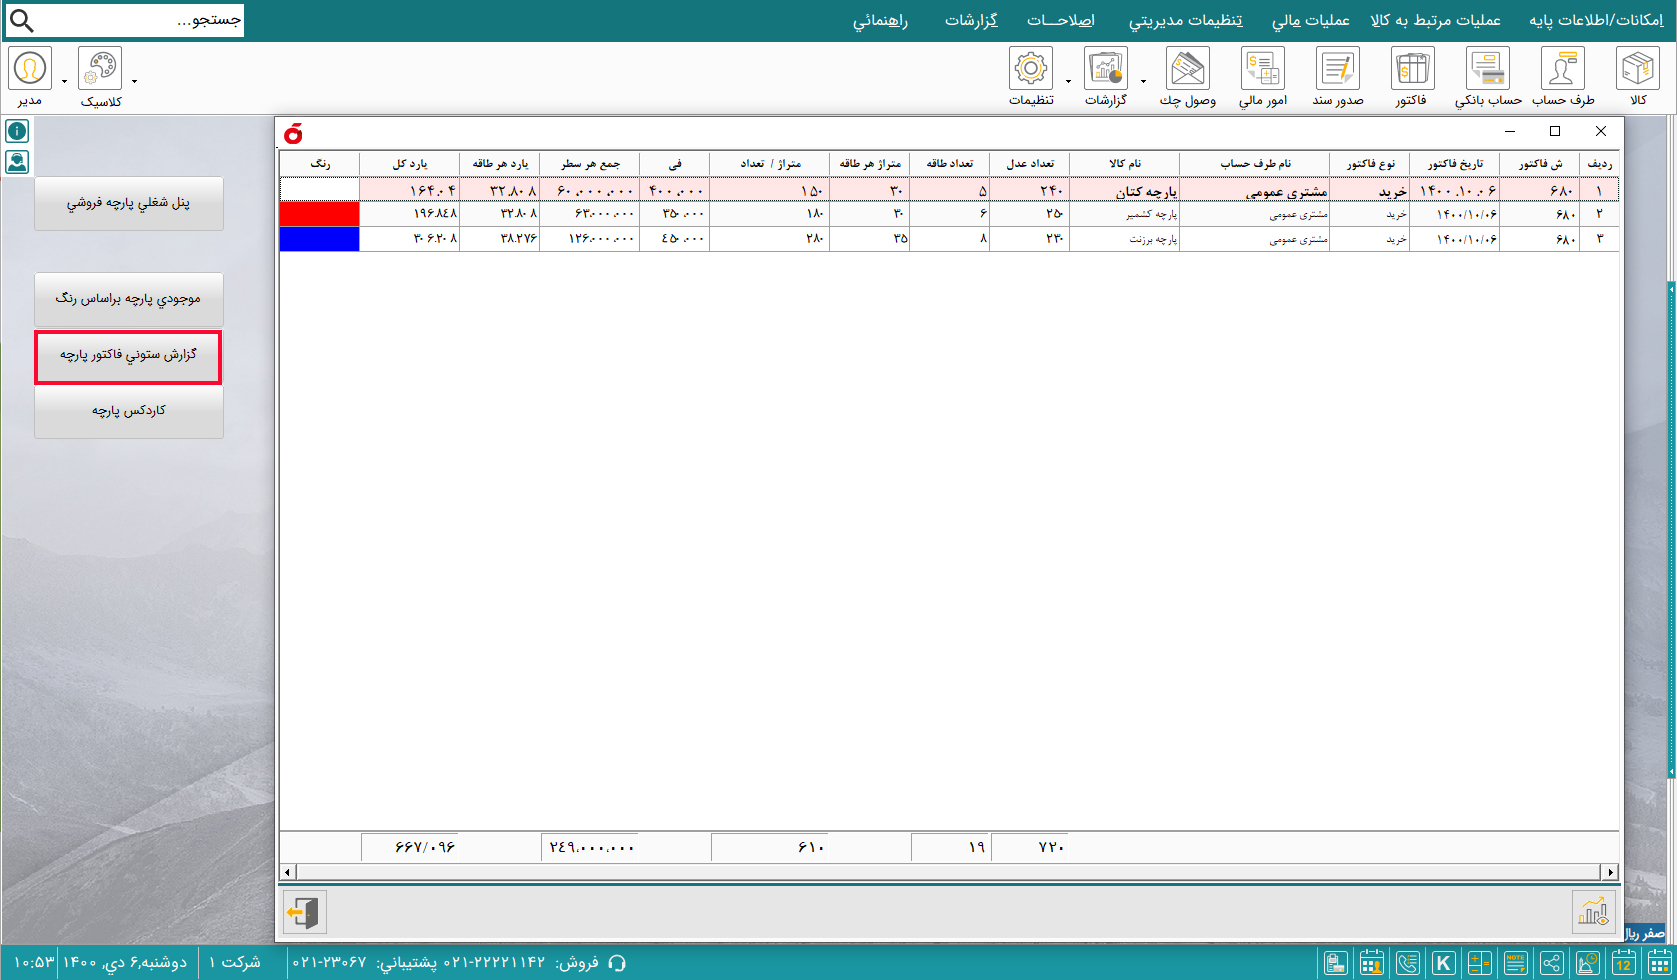Open the عمليات مالي menu
Screen dimensions: 1677x980
point(1310,20)
